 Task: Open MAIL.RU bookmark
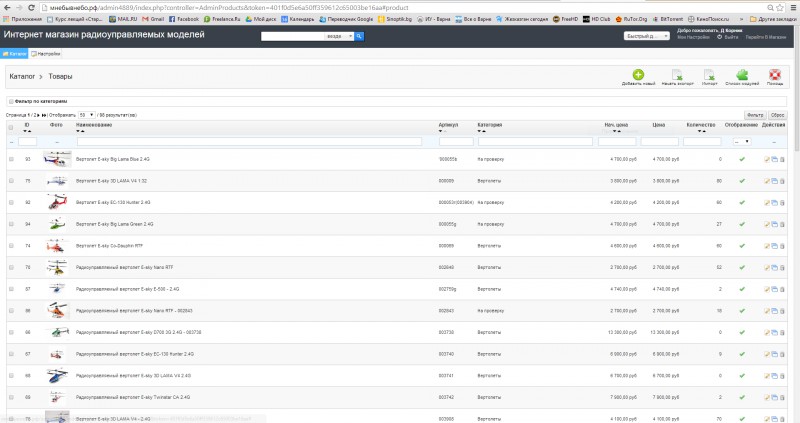[x=123, y=19]
